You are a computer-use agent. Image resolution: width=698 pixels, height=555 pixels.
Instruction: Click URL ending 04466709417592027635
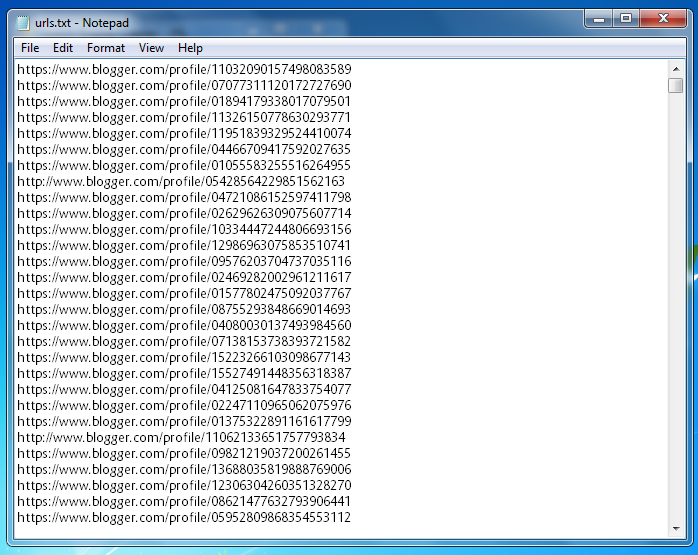[x=184, y=150]
